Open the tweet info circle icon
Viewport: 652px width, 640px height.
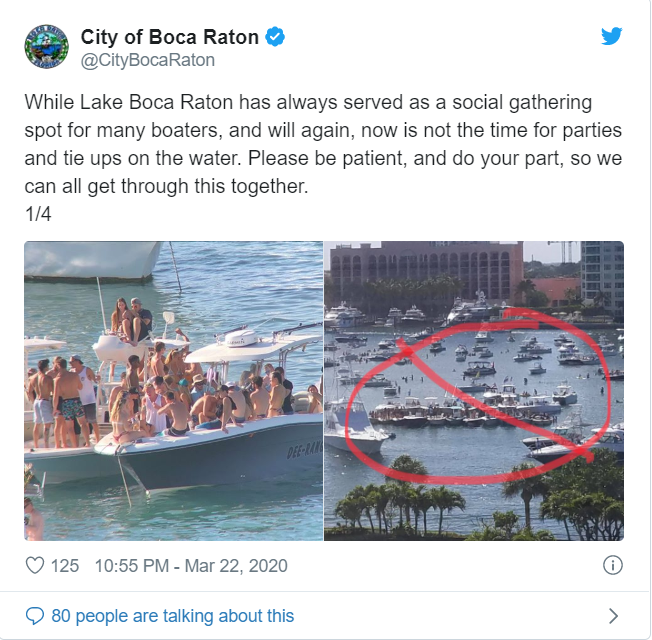click(x=612, y=565)
